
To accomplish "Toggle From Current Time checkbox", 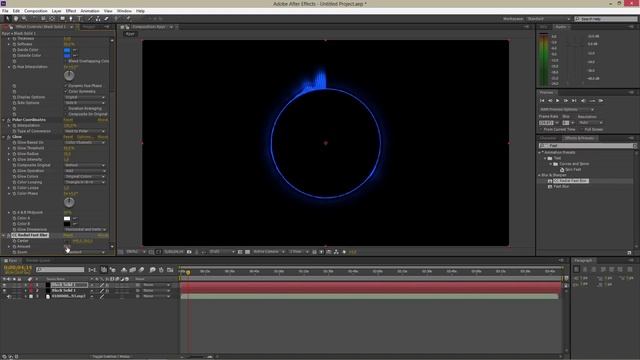I will click(x=541, y=129).
